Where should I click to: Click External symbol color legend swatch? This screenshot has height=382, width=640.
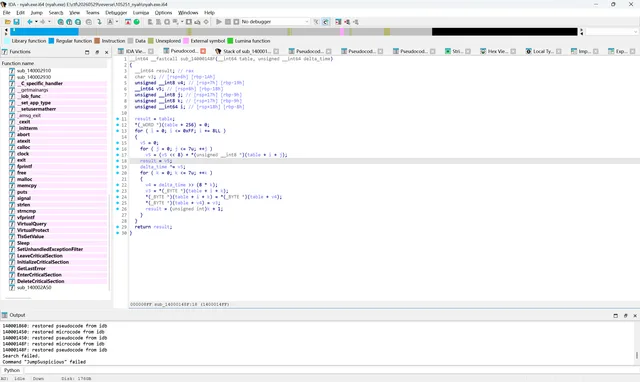(186, 41)
